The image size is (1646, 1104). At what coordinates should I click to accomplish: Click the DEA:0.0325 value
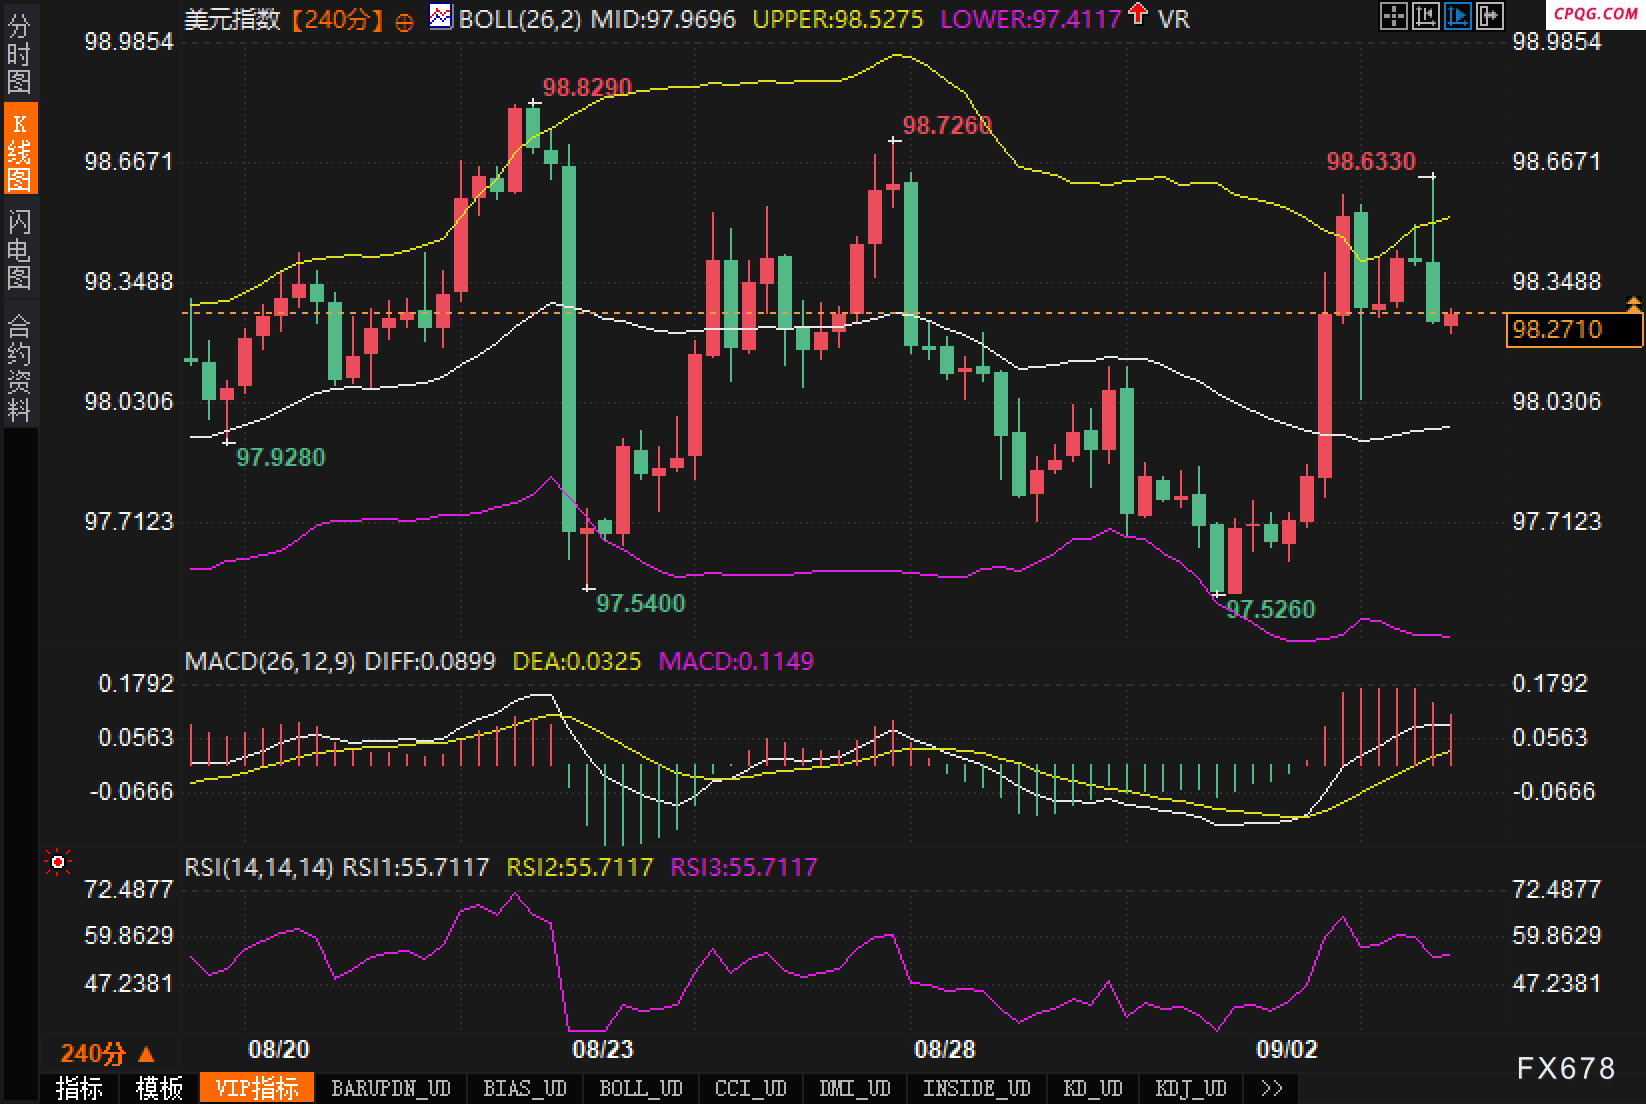(577, 661)
